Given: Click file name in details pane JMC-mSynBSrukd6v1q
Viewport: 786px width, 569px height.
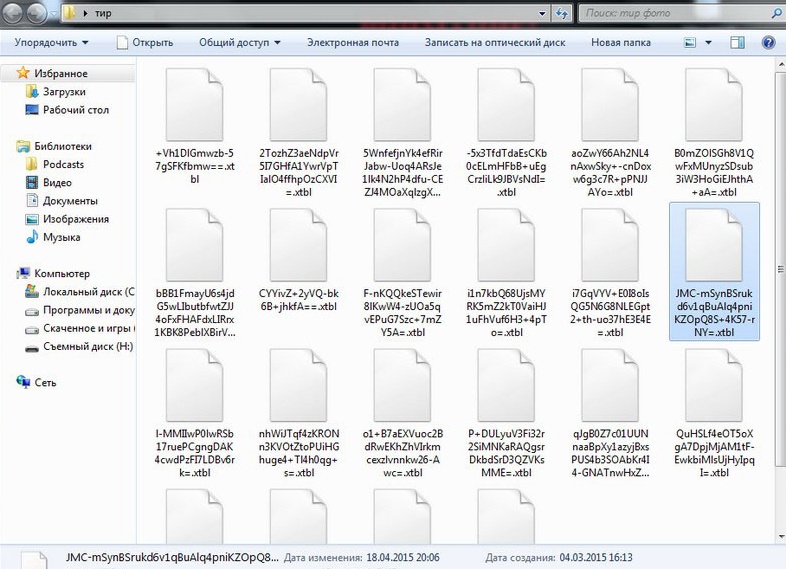Looking at the screenshot, I should [171, 557].
